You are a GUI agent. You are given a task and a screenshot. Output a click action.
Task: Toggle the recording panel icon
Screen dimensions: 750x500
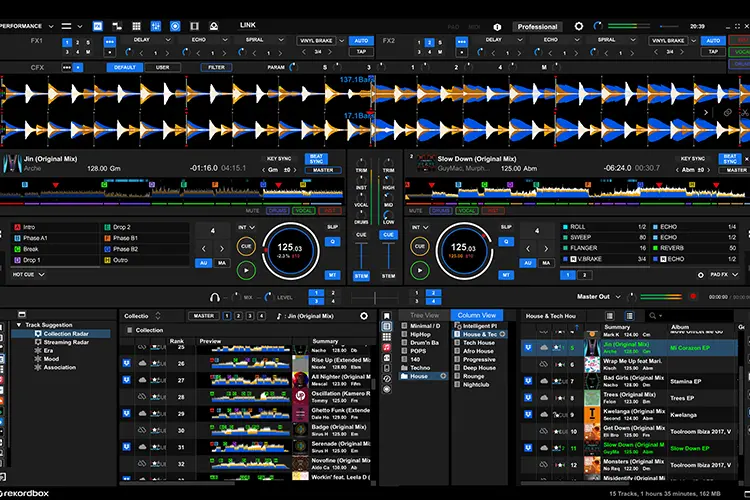tap(175, 26)
